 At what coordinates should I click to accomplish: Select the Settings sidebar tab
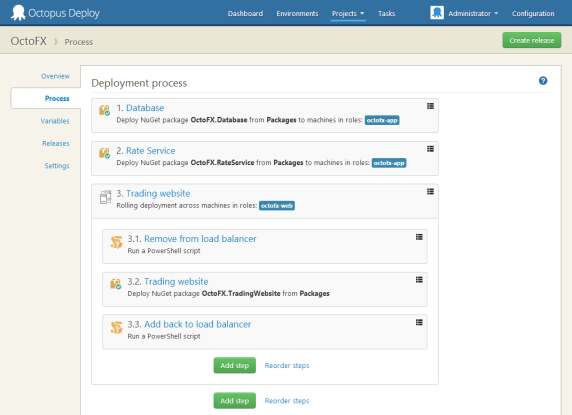tap(57, 166)
